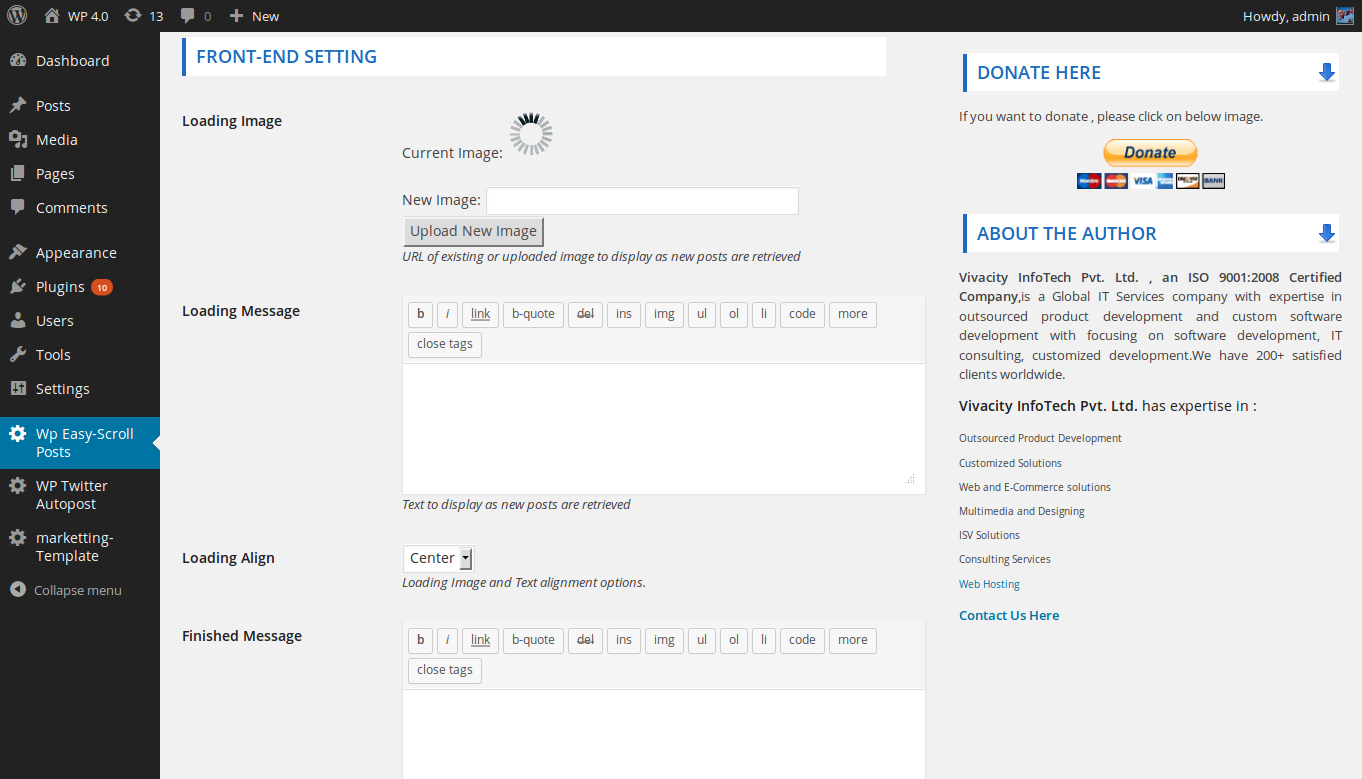Click 'li' button in Loading Message toolbar
Screen dimensions: 1362x779
[764, 315]
